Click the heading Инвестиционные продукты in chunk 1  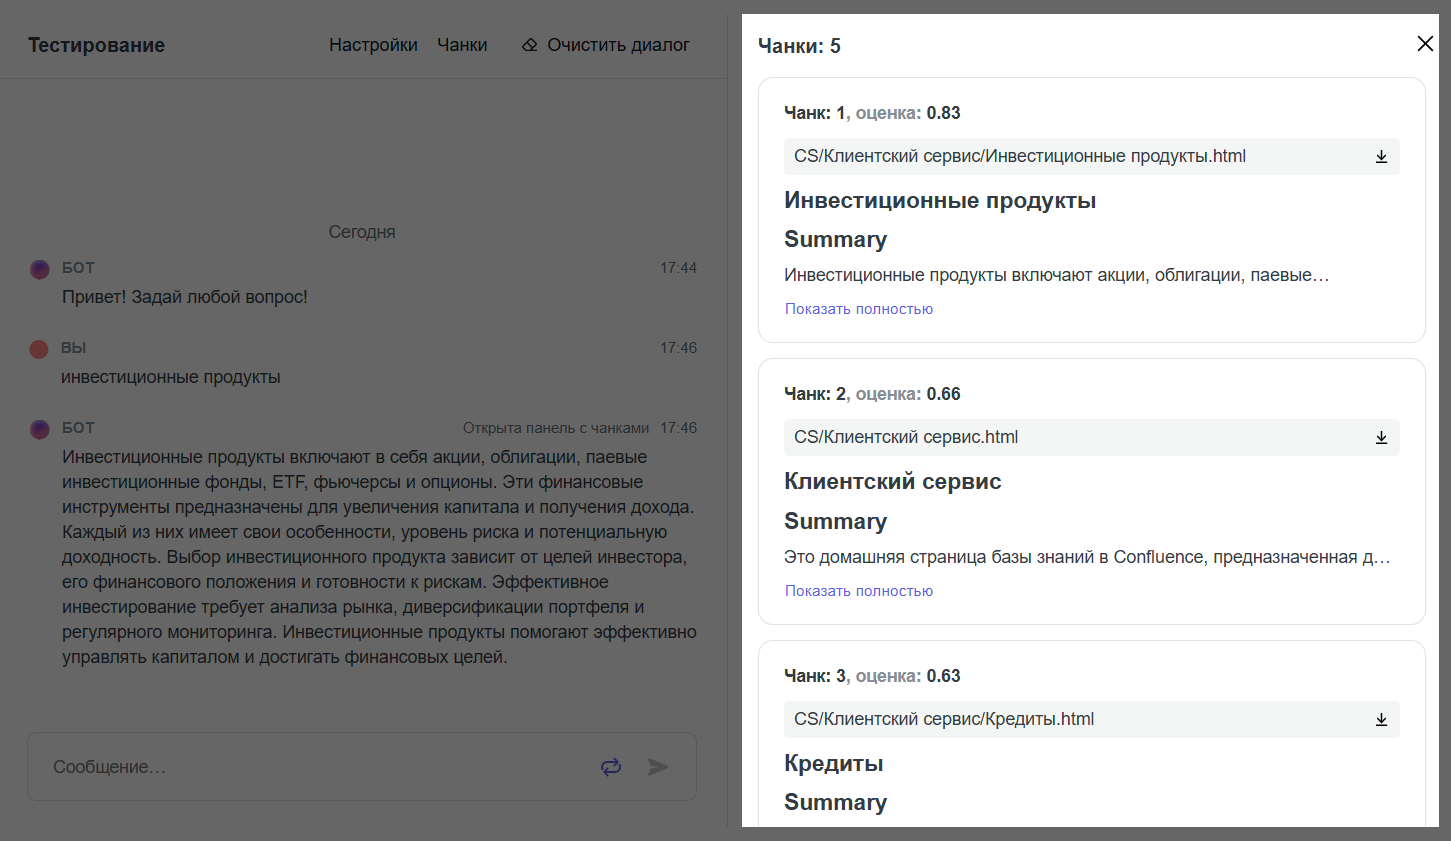click(x=940, y=200)
